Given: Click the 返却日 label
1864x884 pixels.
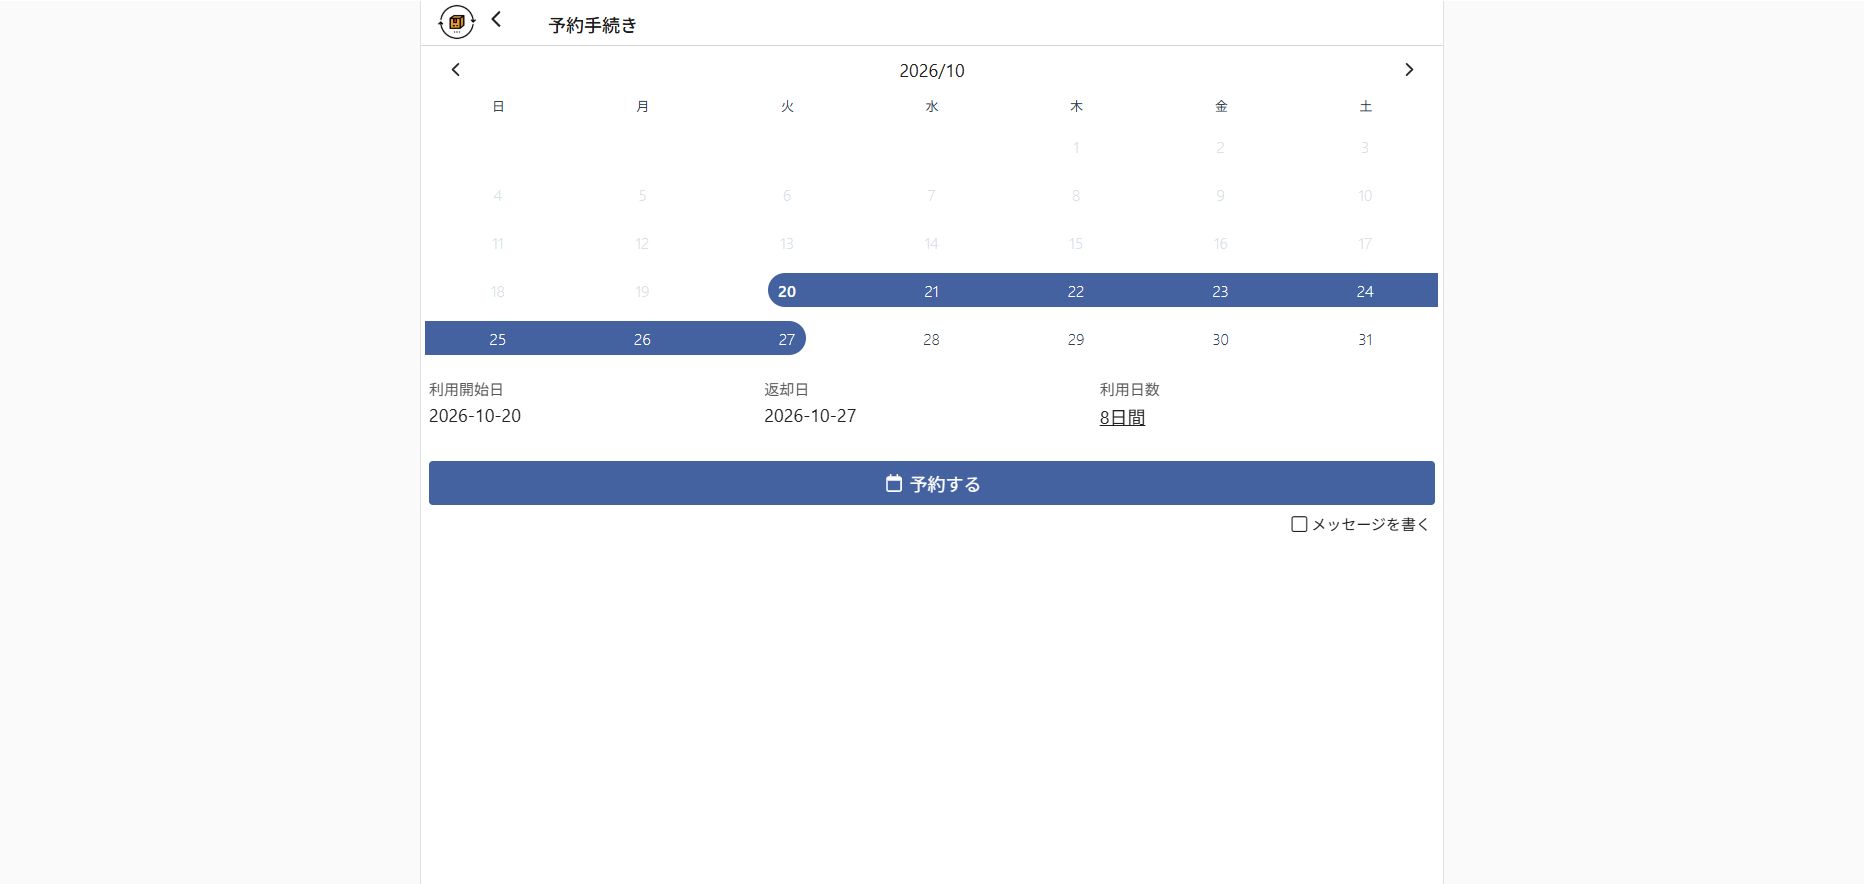Looking at the screenshot, I should 786,389.
